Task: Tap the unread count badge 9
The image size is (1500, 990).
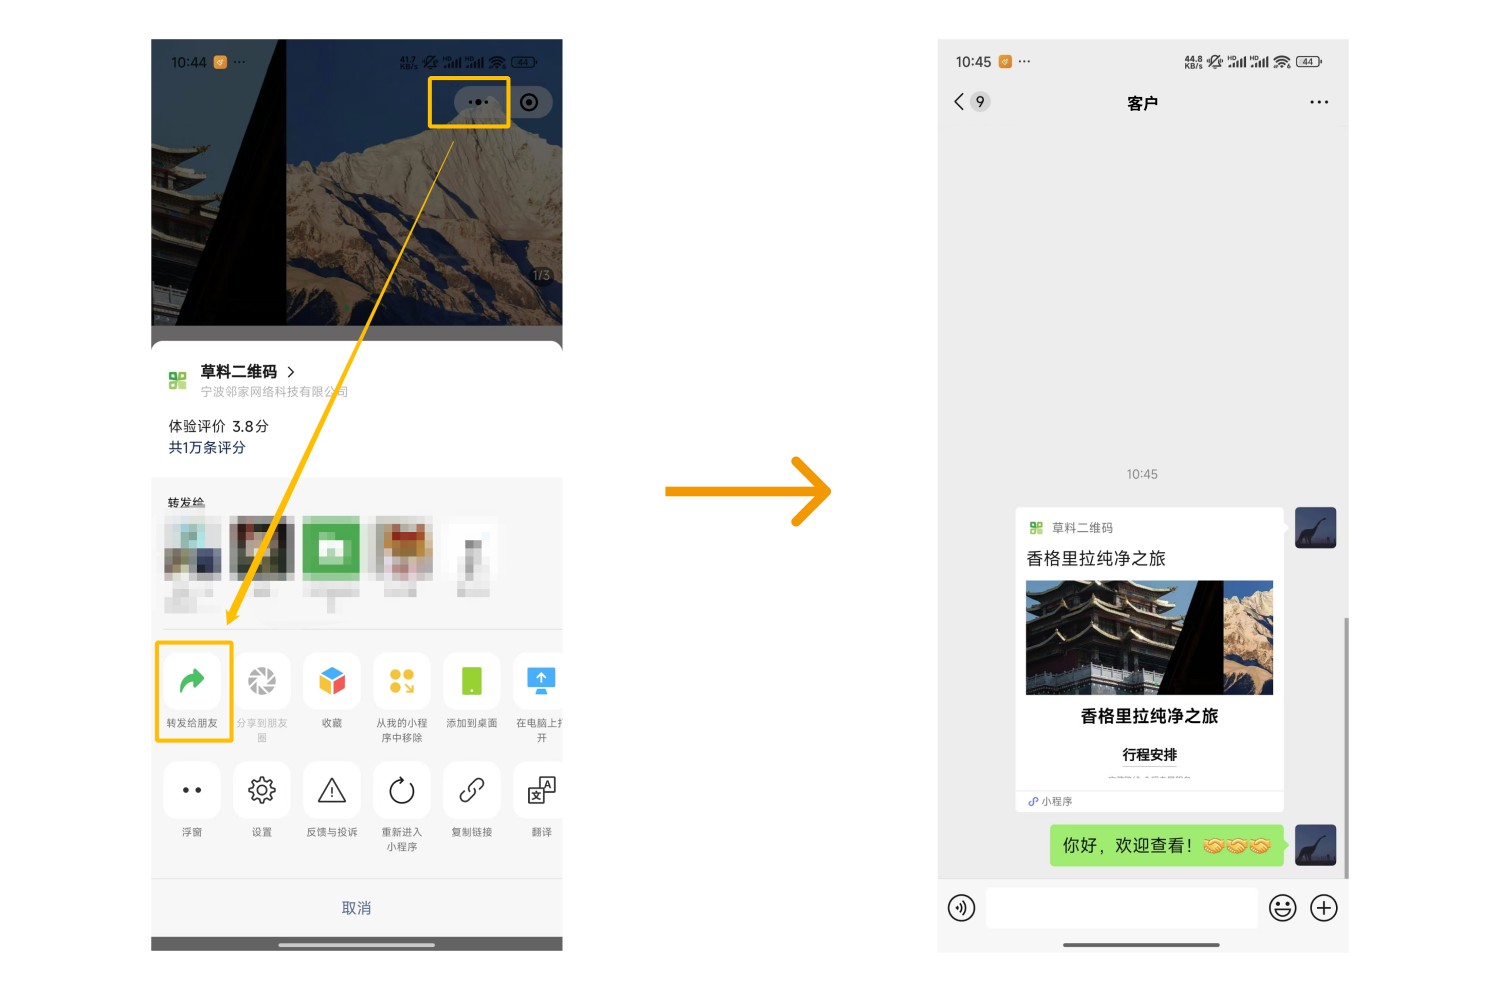Action: point(980,101)
